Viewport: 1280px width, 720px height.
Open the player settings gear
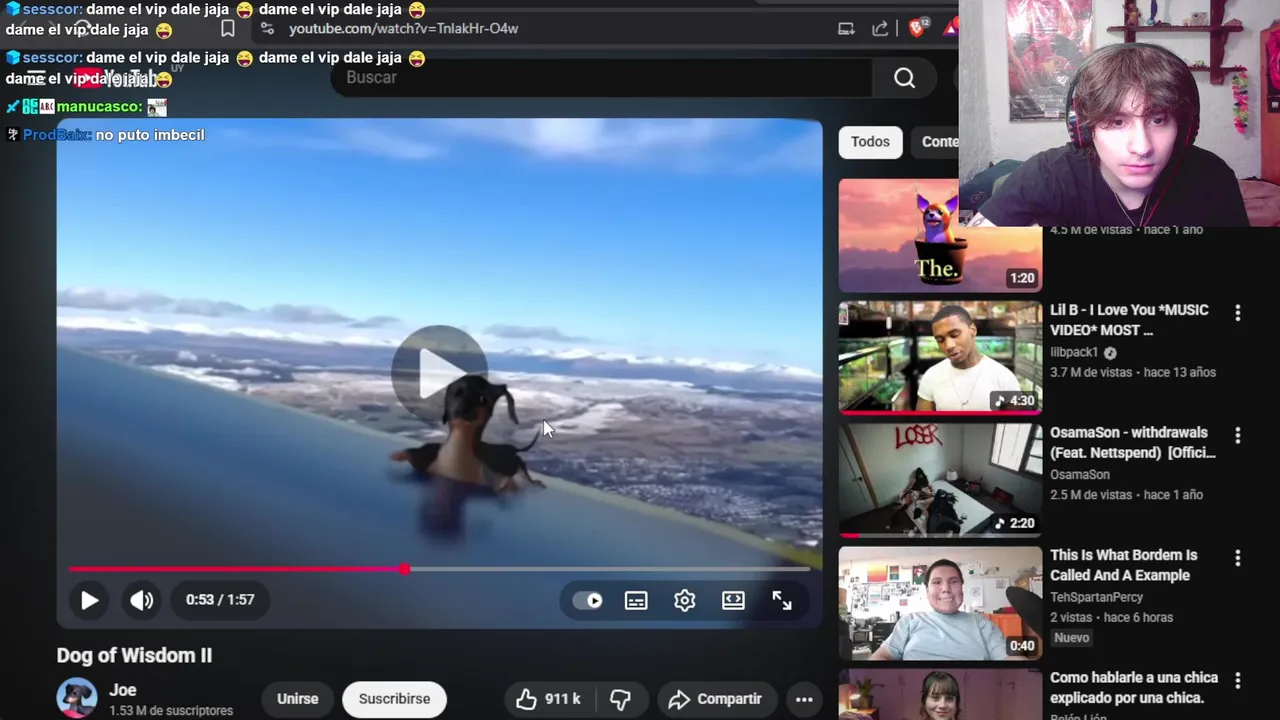tap(685, 600)
